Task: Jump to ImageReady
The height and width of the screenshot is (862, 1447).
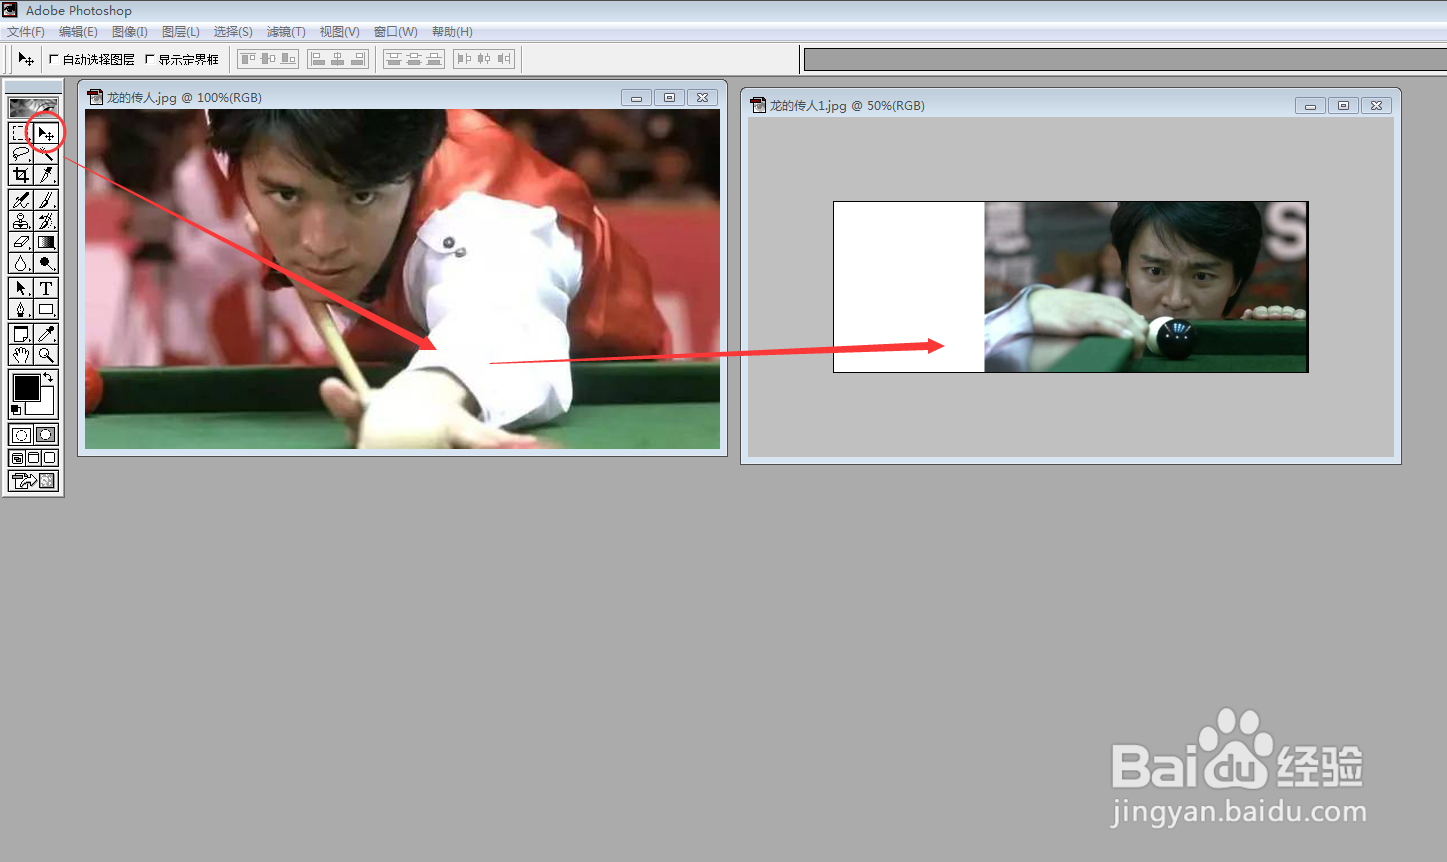Action: pyautogui.click(x=34, y=481)
